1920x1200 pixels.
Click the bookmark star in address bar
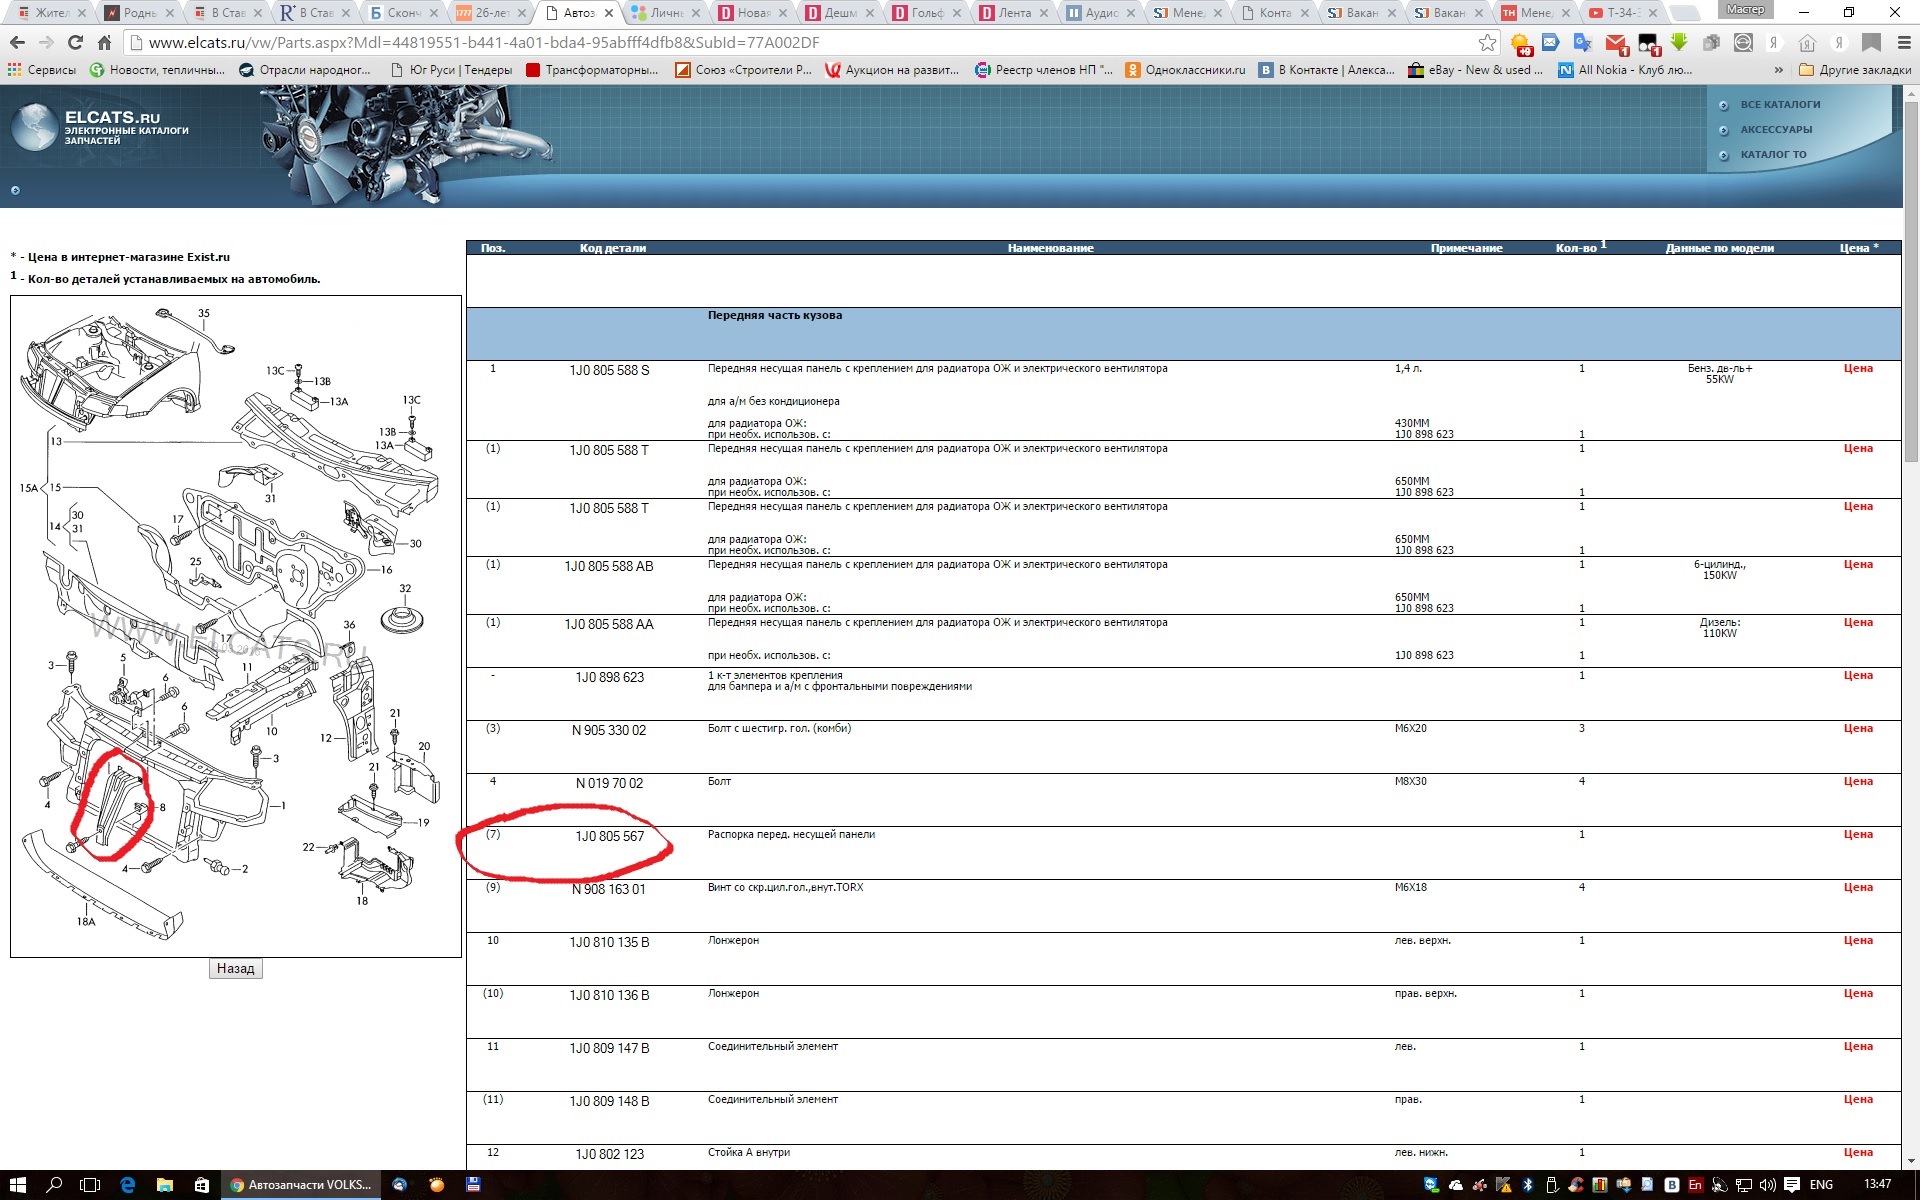tap(1487, 43)
